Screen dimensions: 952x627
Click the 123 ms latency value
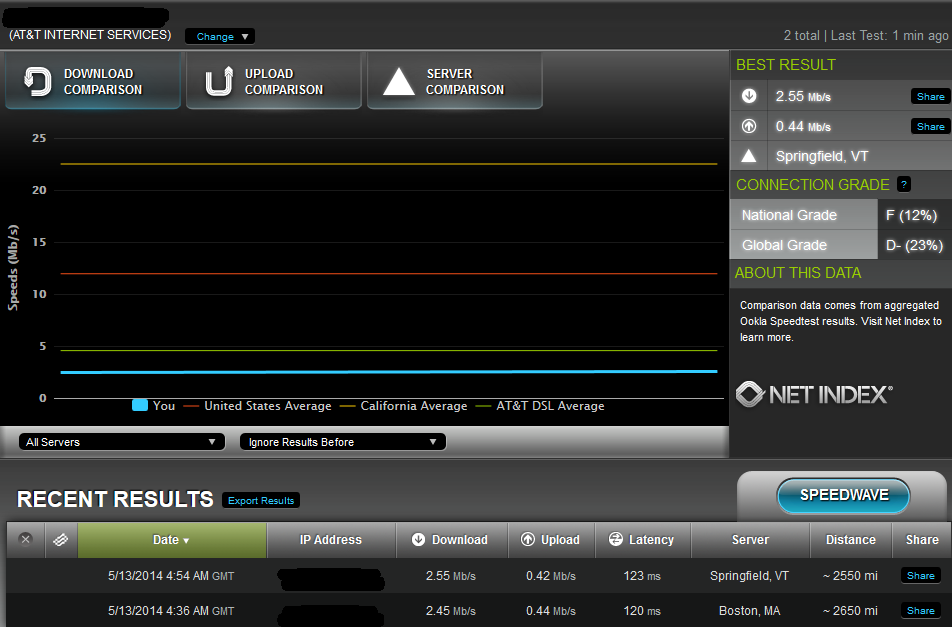(642, 575)
